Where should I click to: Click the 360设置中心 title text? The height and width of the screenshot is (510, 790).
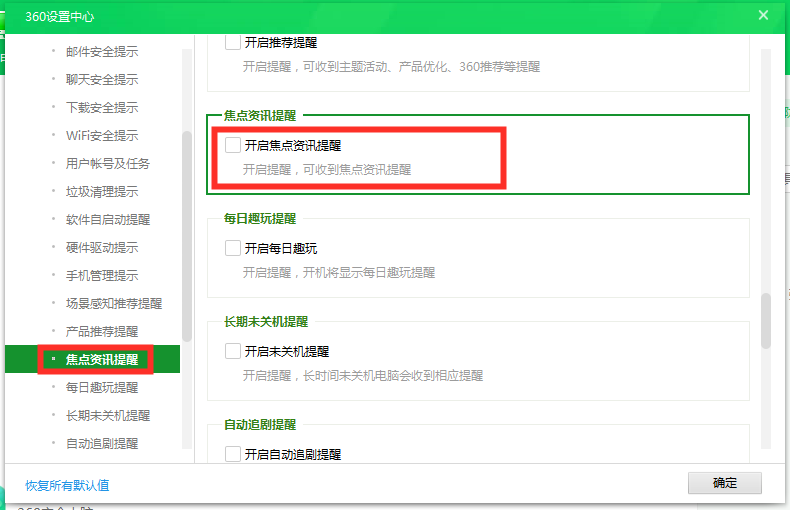[x=59, y=17]
